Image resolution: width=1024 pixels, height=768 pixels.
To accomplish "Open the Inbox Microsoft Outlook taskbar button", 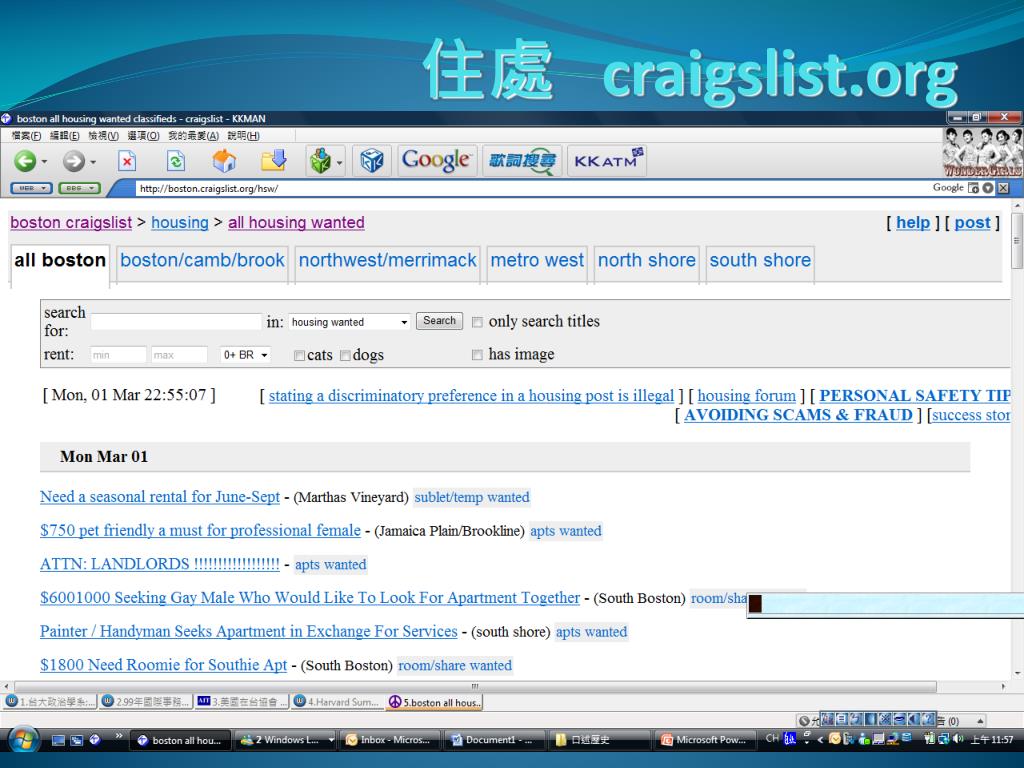I will point(389,740).
